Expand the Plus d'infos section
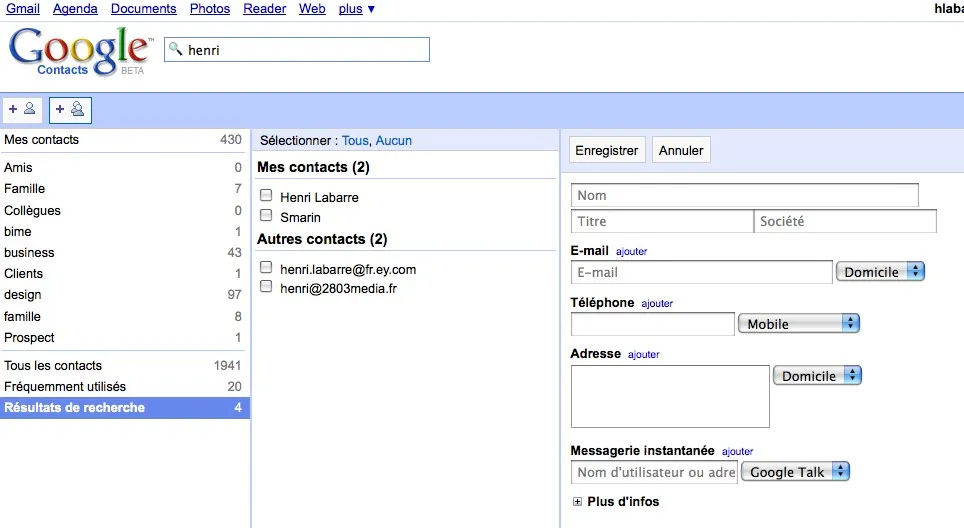This screenshot has height=528, width=964. pos(577,502)
